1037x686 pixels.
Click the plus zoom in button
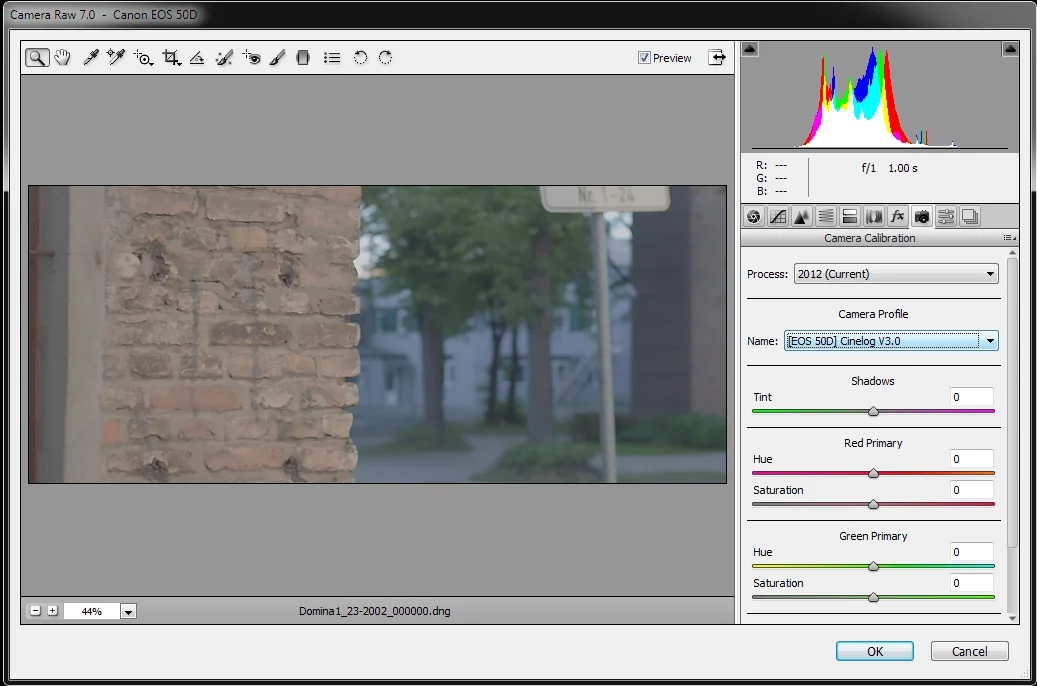point(52,611)
